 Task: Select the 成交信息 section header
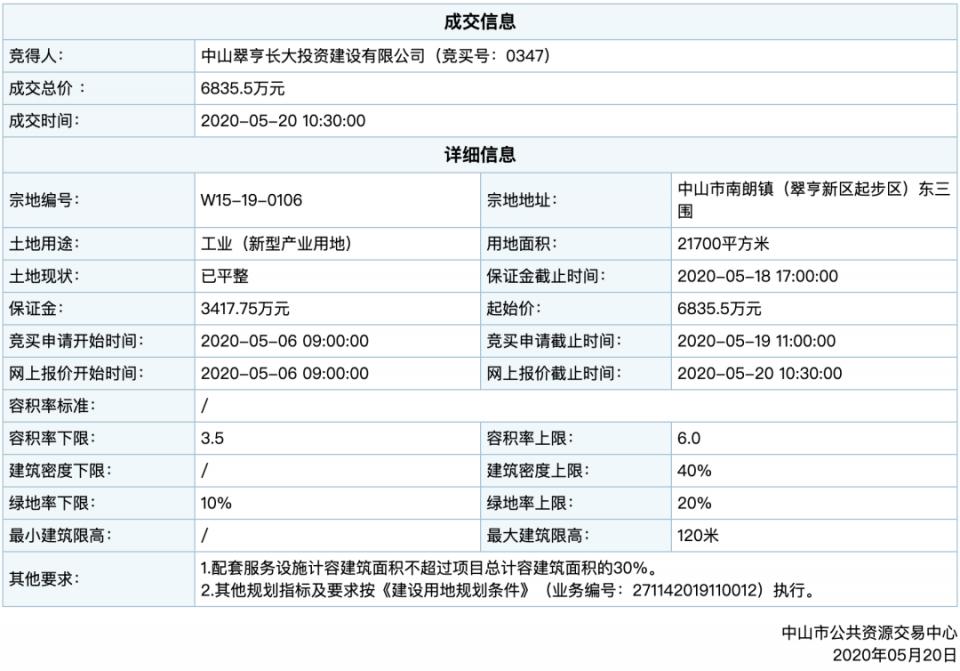tap(480, 20)
